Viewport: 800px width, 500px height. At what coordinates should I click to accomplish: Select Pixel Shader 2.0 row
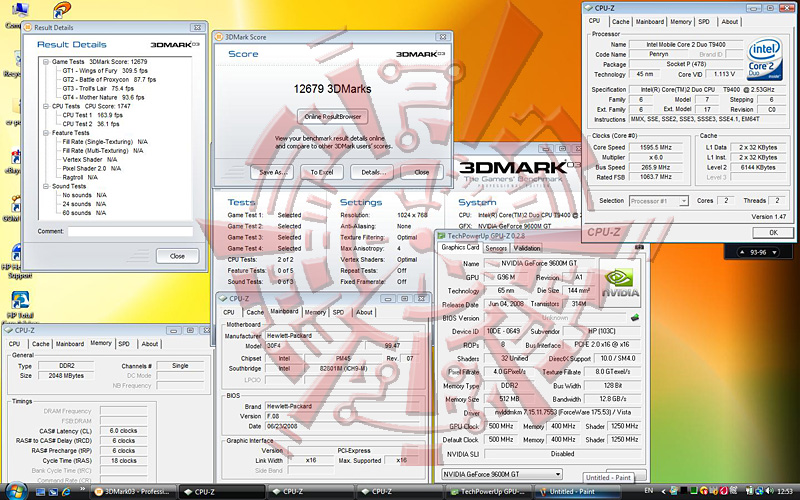(x=91, y=168)
